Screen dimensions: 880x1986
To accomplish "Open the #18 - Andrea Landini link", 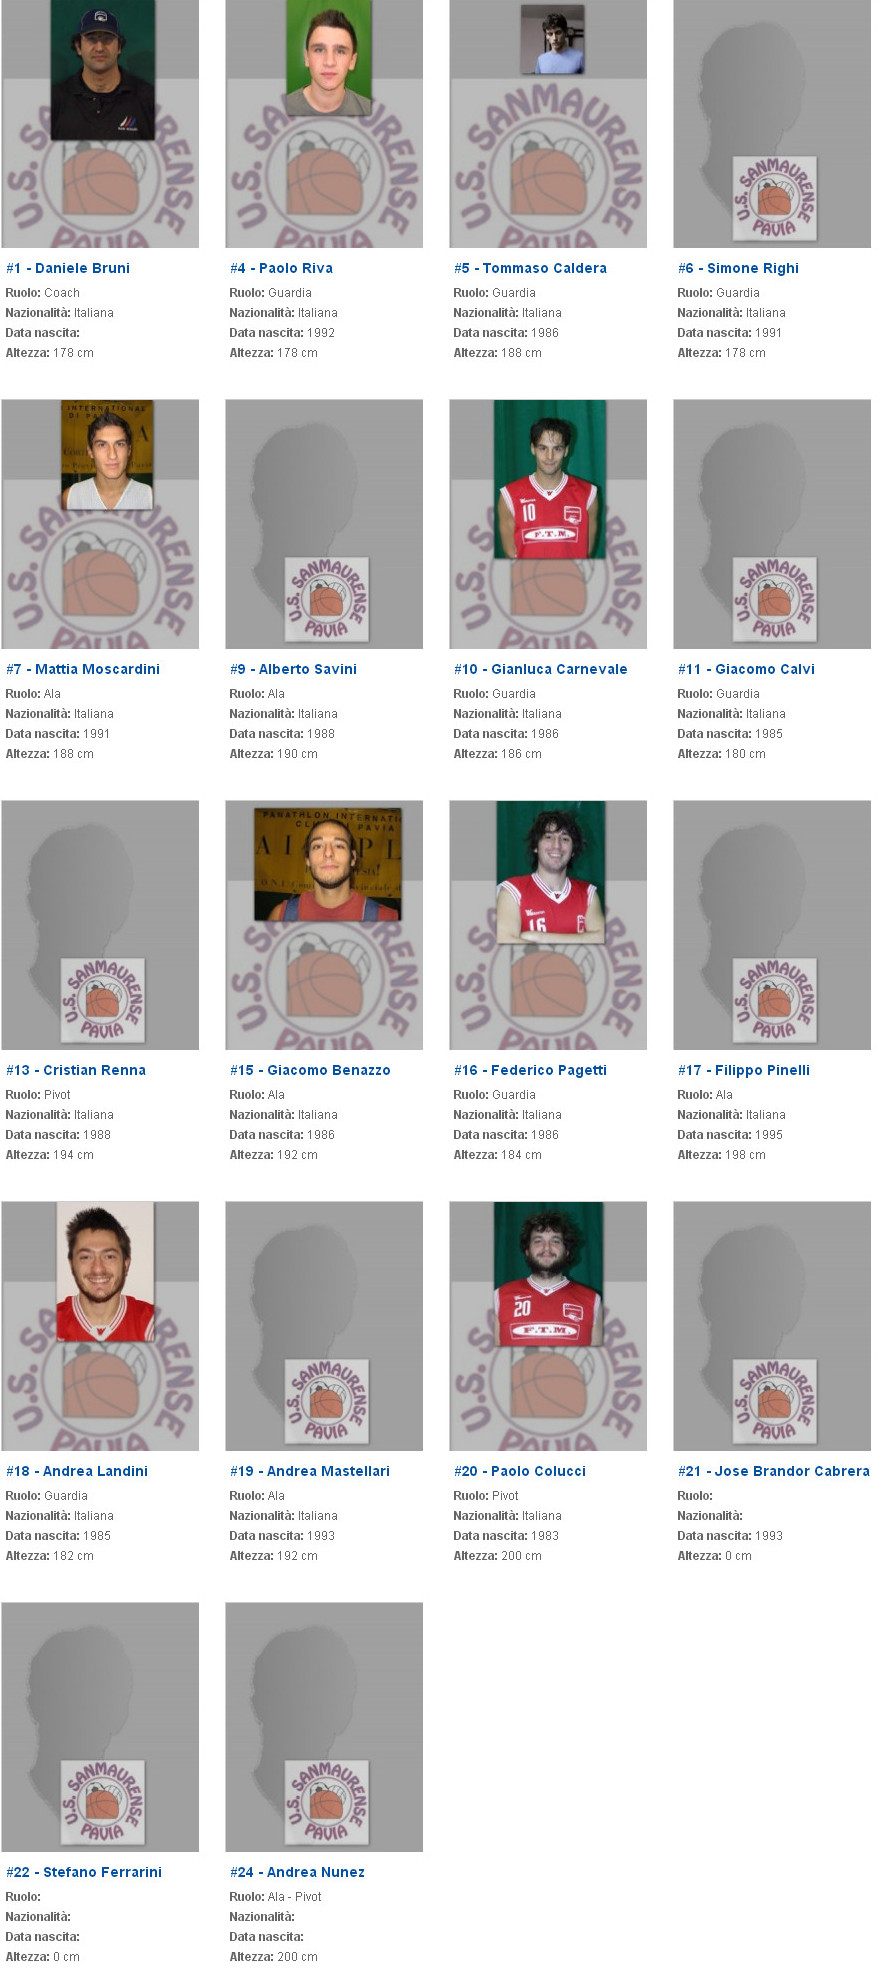I will tap(77, 1471).
